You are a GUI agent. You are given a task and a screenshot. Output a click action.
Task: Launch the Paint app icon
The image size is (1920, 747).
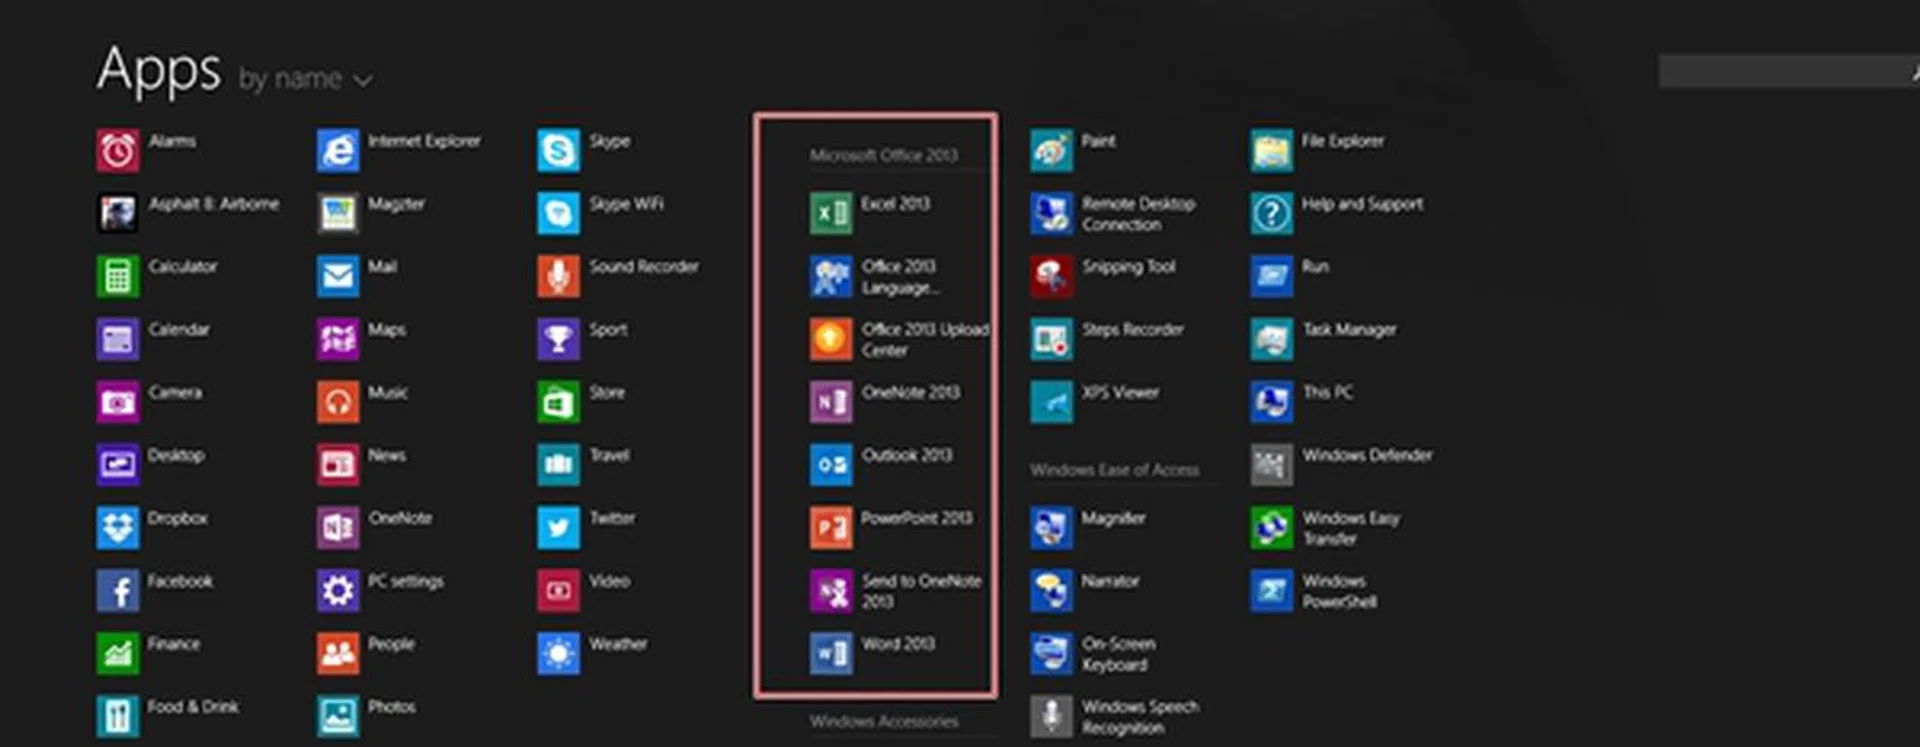pos(1052,151)
